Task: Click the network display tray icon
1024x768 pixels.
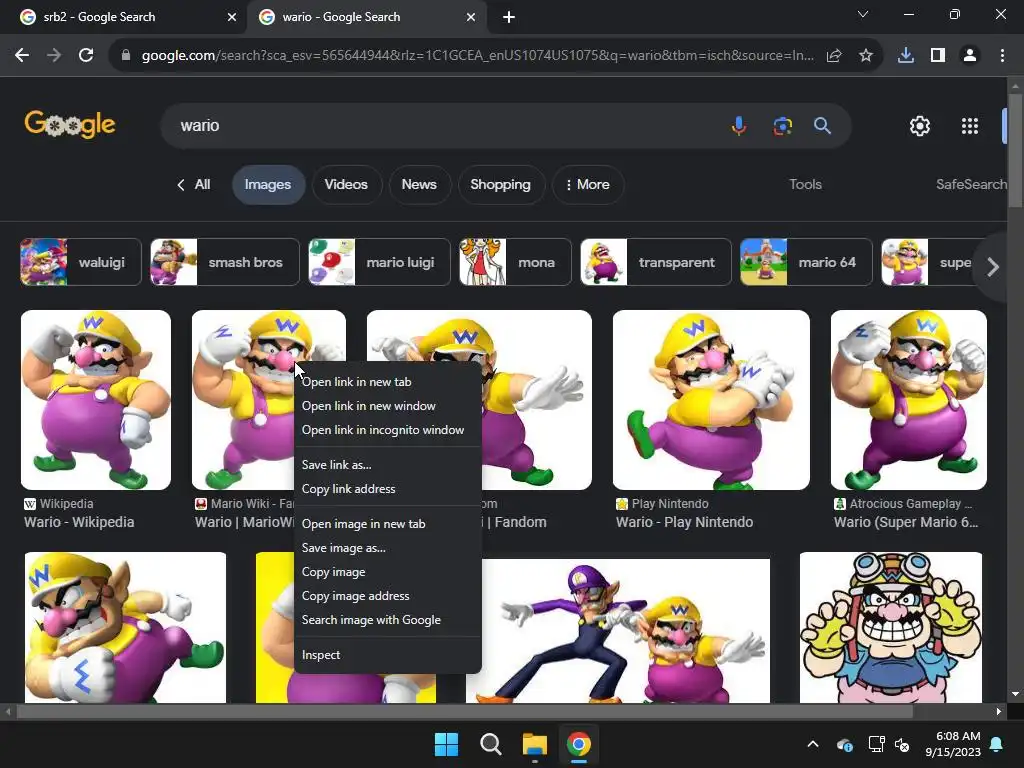Action: 876,744
